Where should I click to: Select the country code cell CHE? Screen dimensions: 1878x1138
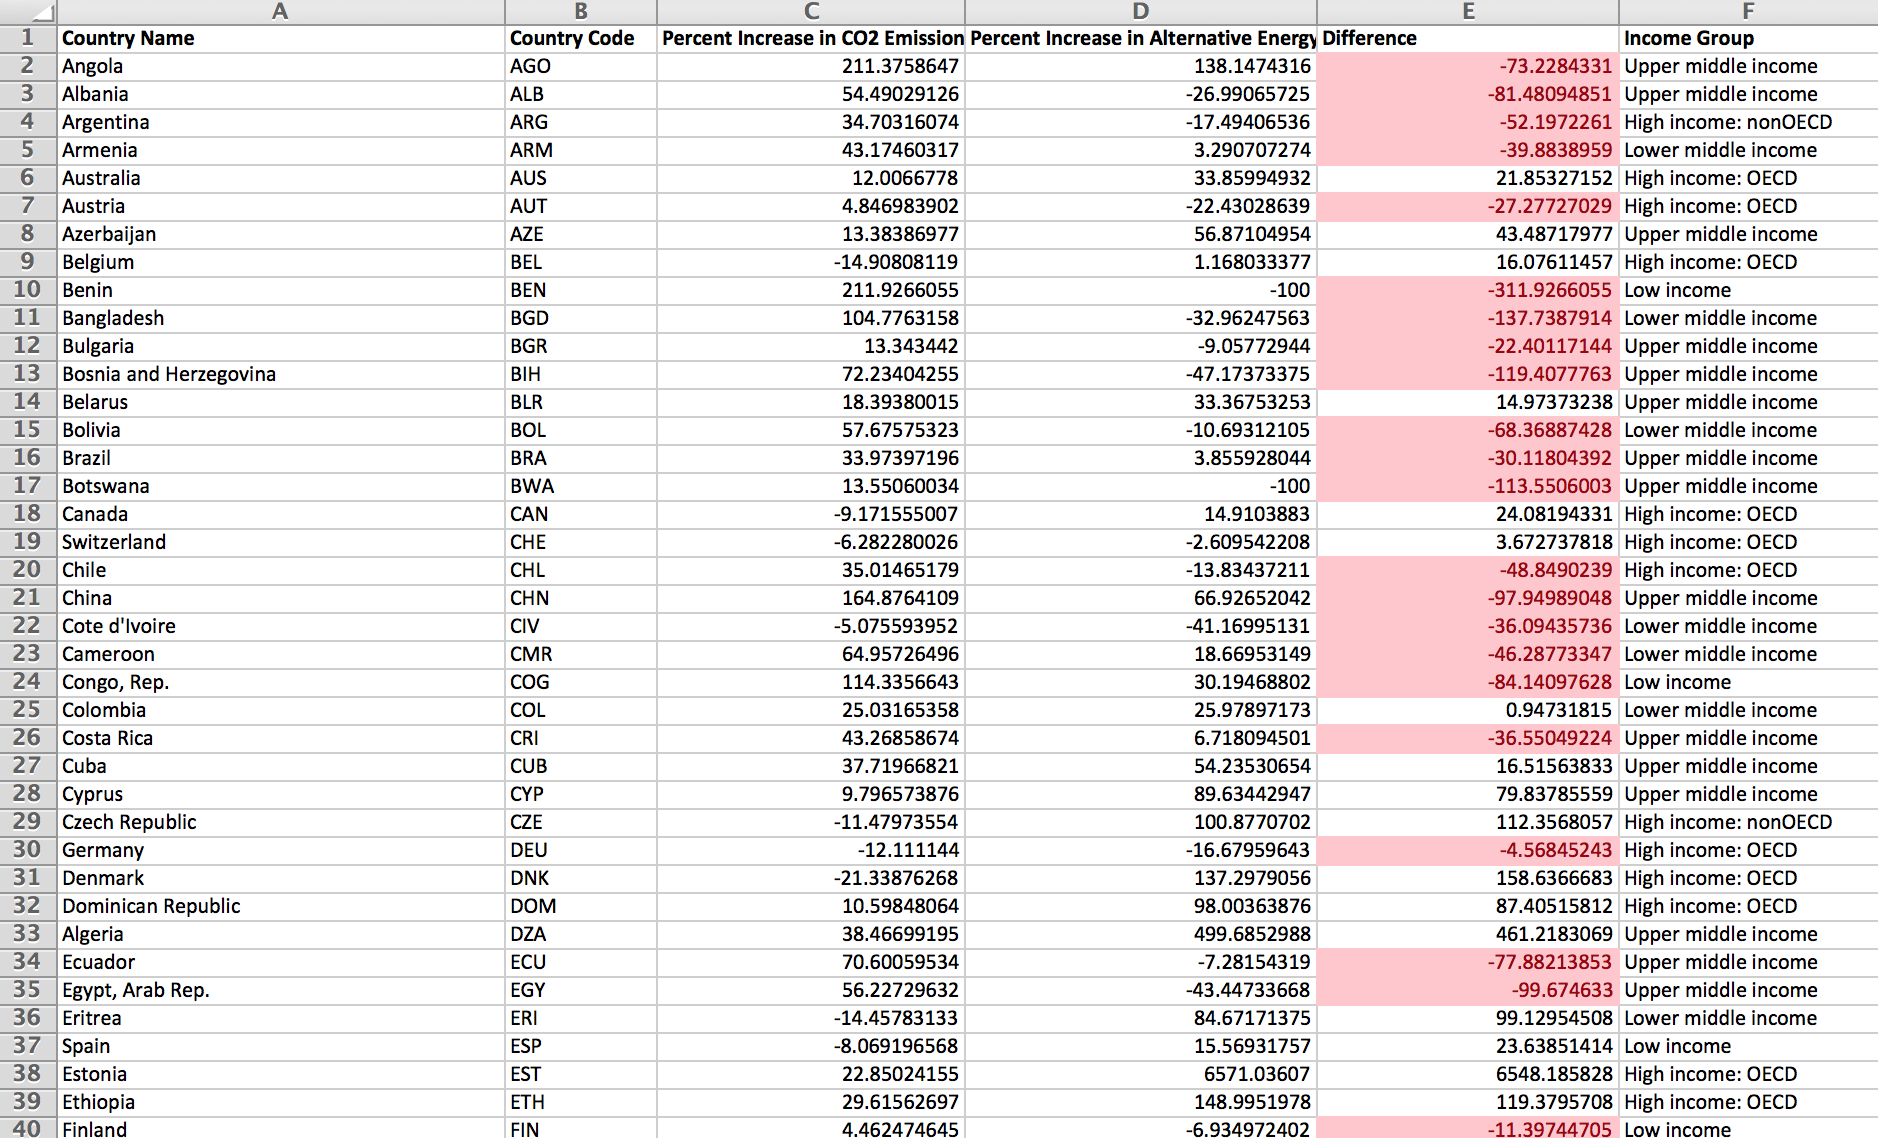tap(528, 542)
